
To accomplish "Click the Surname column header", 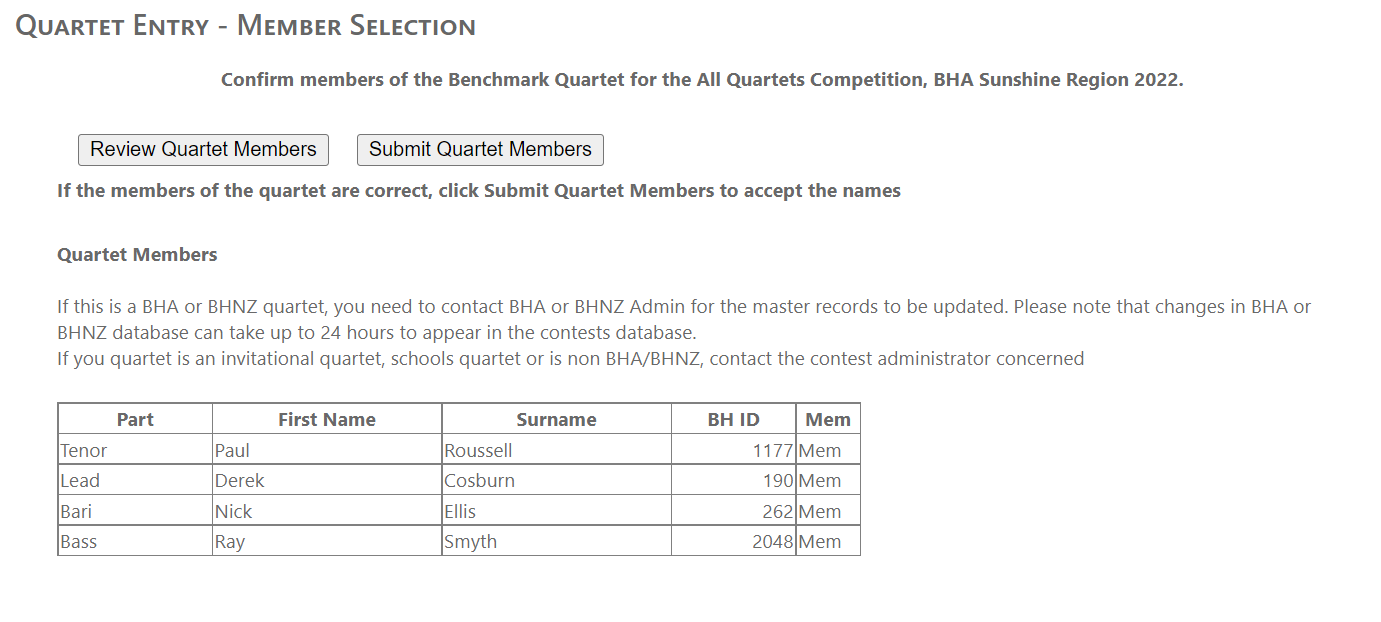I will point(556,420).
